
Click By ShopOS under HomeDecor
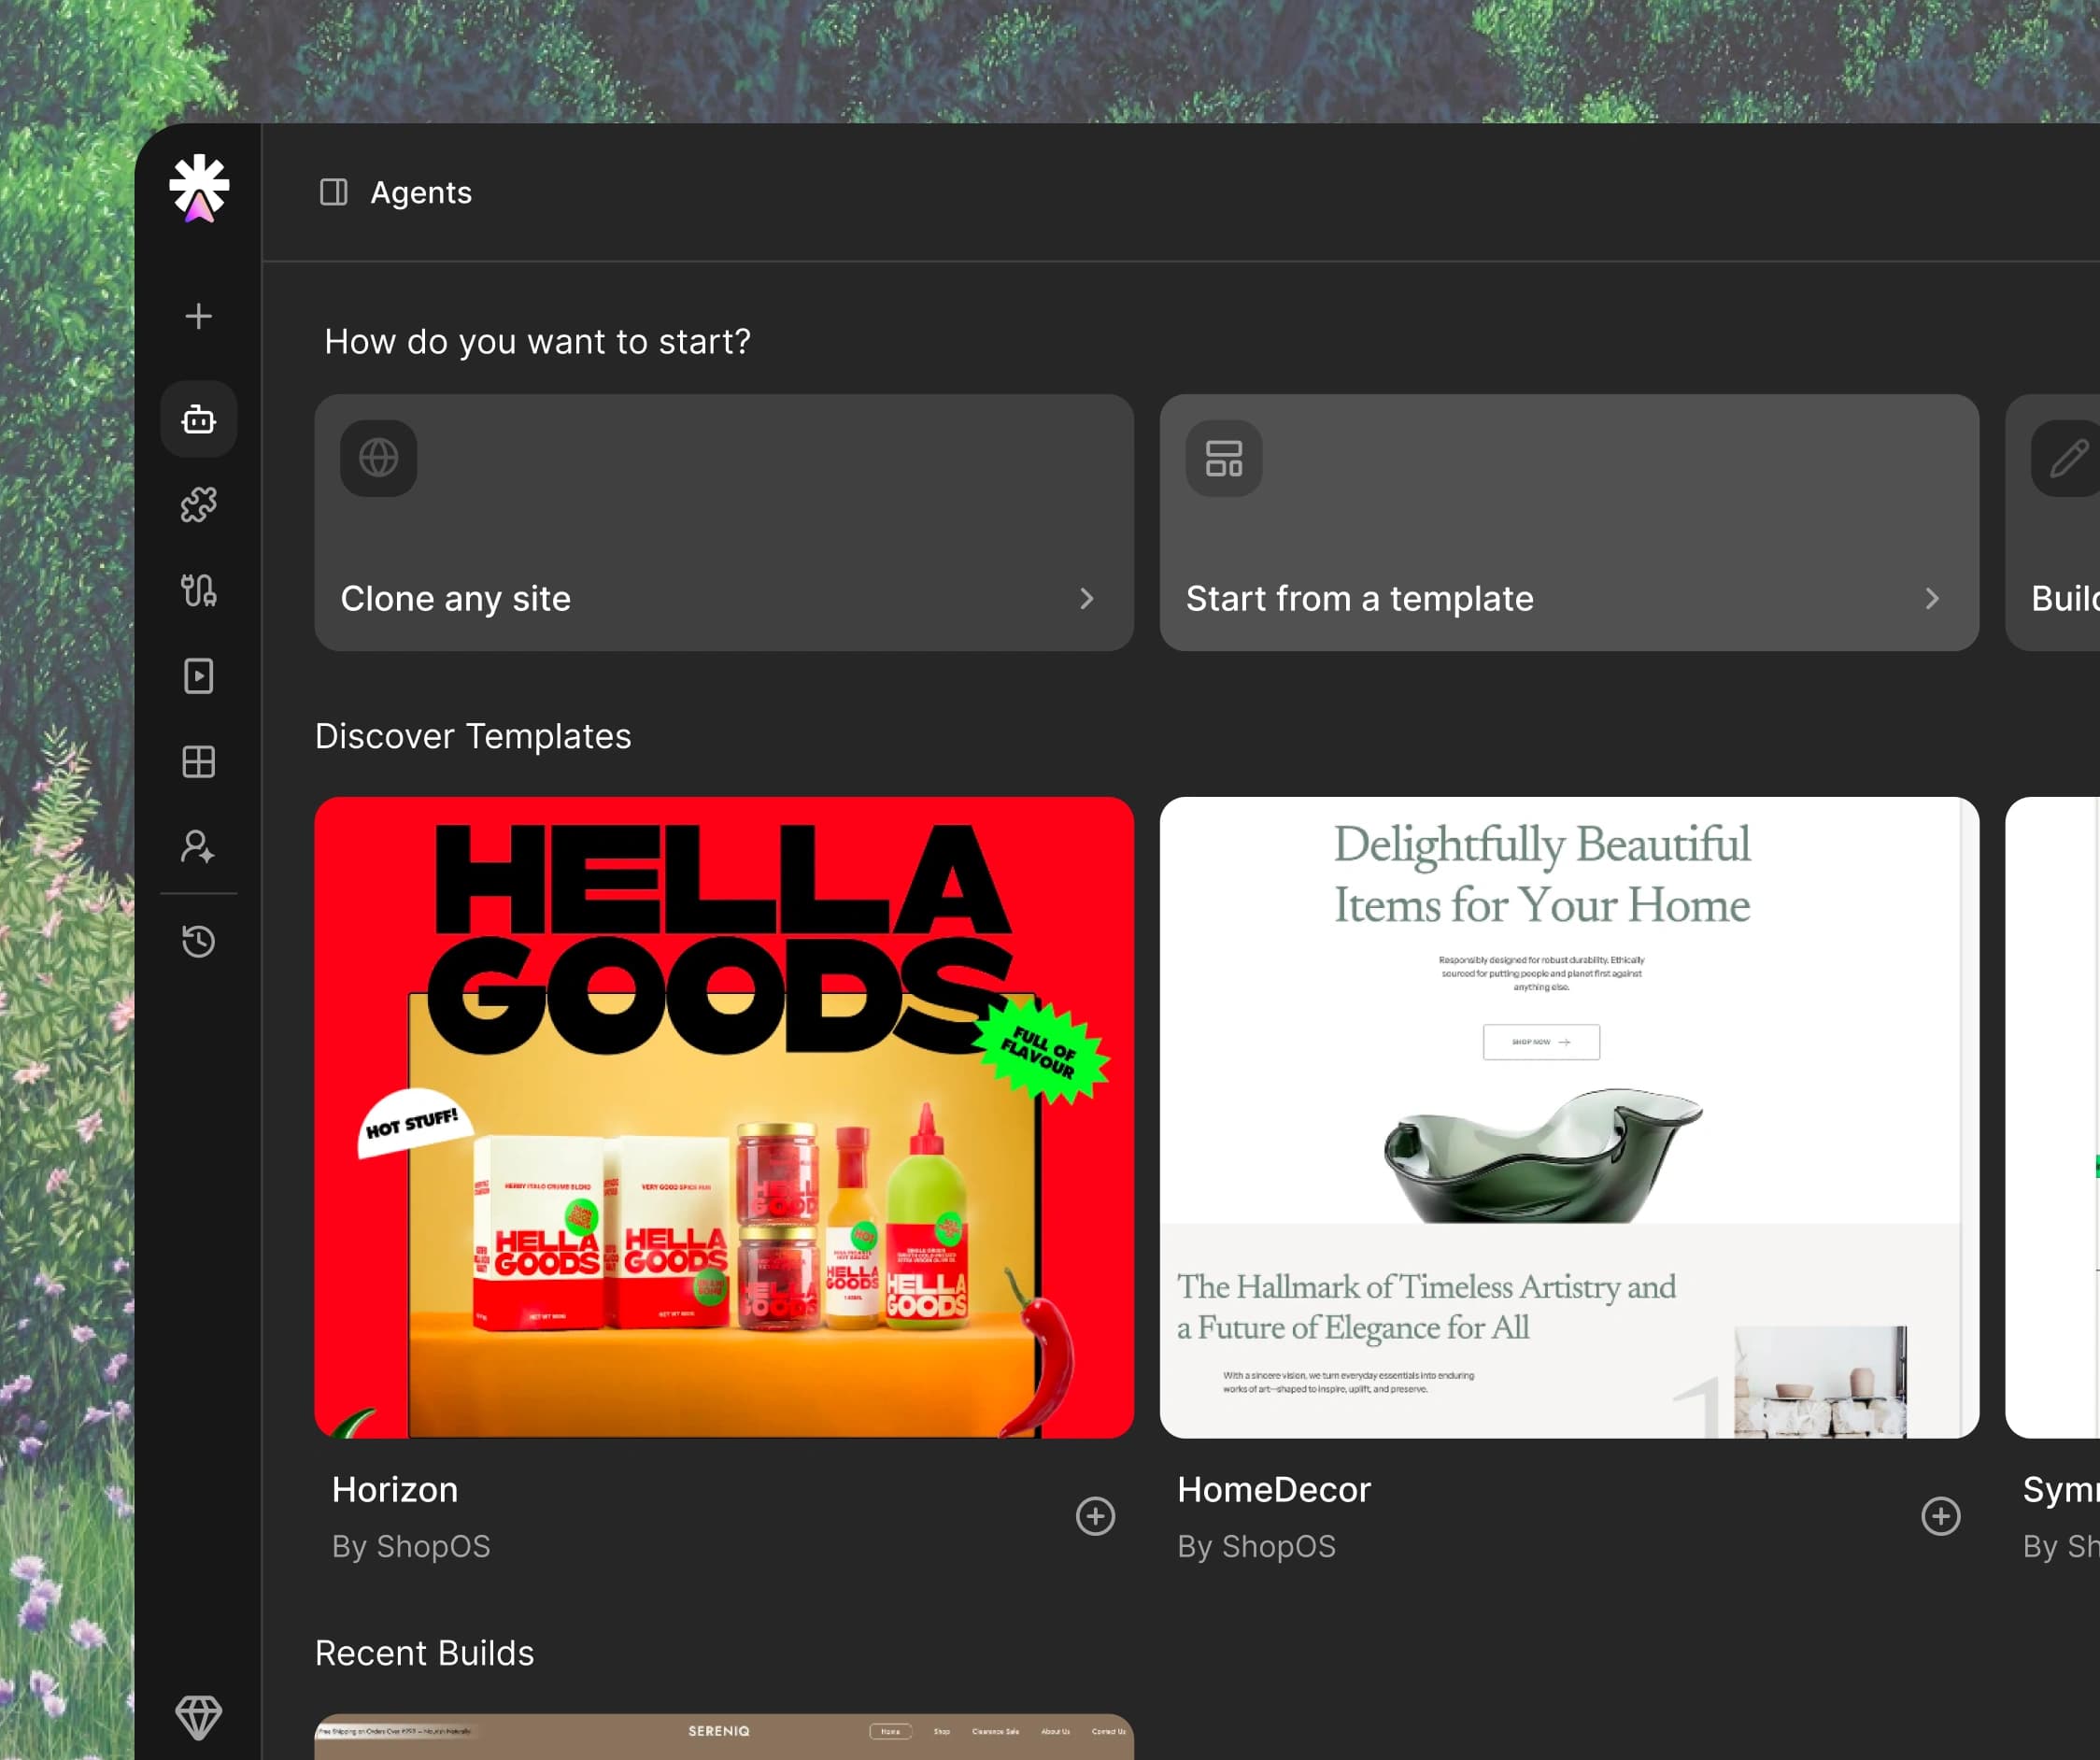[1256, 1546]
